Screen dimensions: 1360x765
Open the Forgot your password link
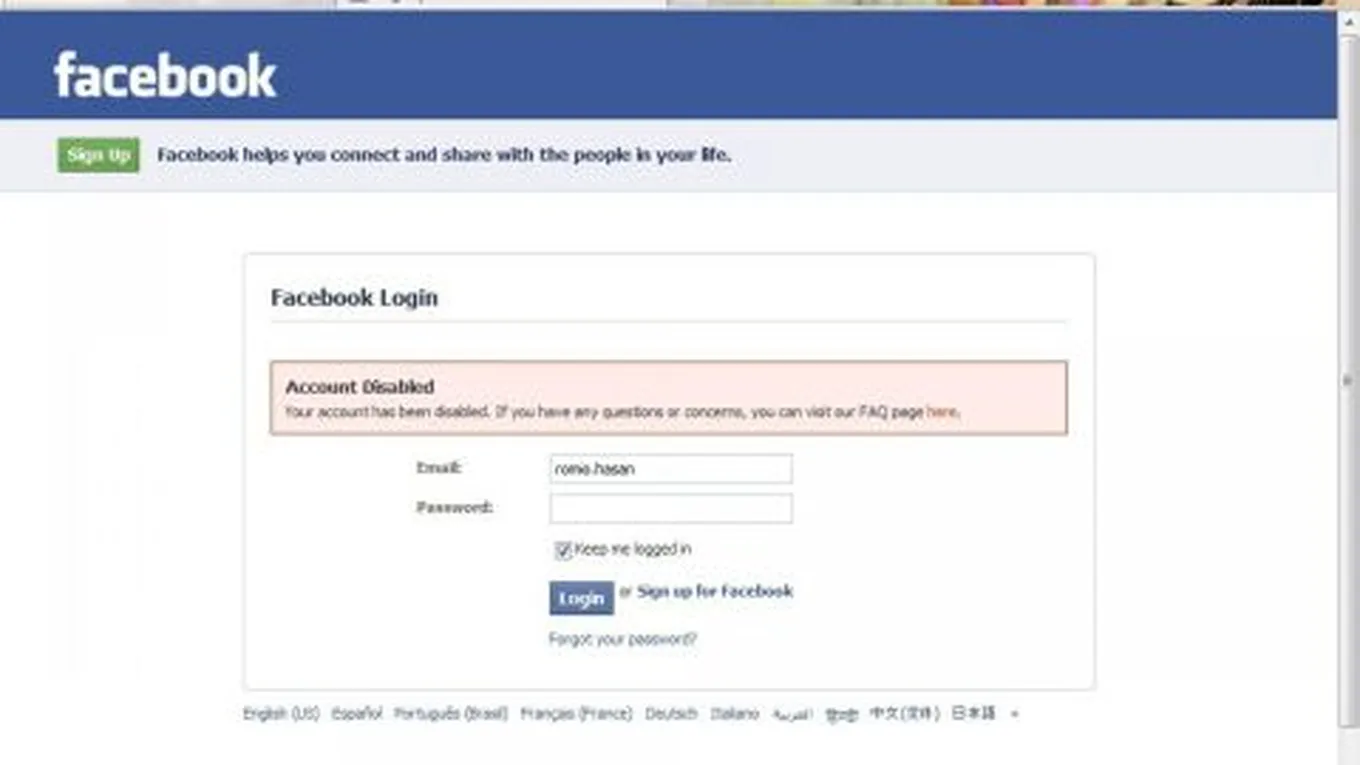point(622,639)
